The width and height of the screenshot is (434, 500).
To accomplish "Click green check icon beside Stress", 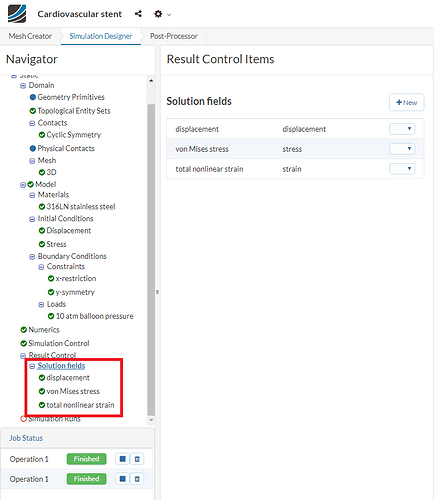I will (x=42, y=244).
